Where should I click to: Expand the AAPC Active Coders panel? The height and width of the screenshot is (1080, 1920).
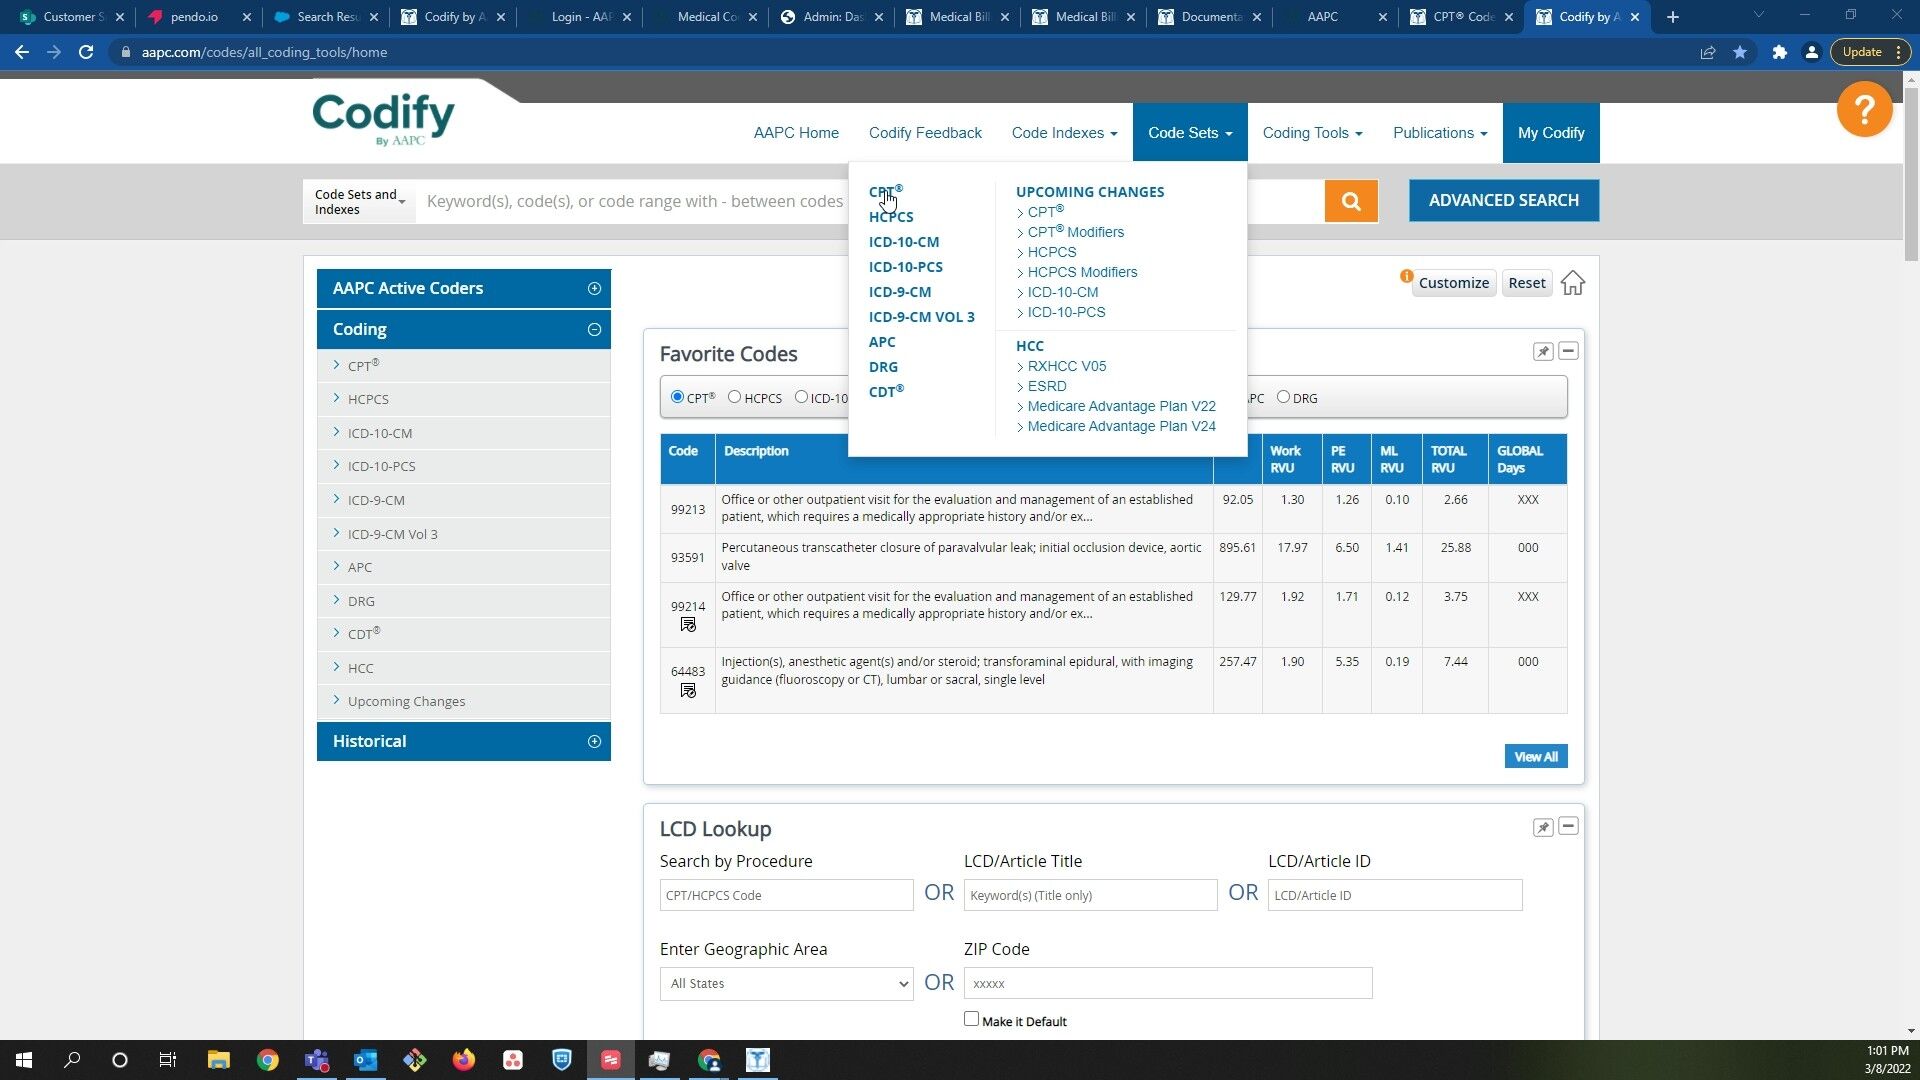594,288
